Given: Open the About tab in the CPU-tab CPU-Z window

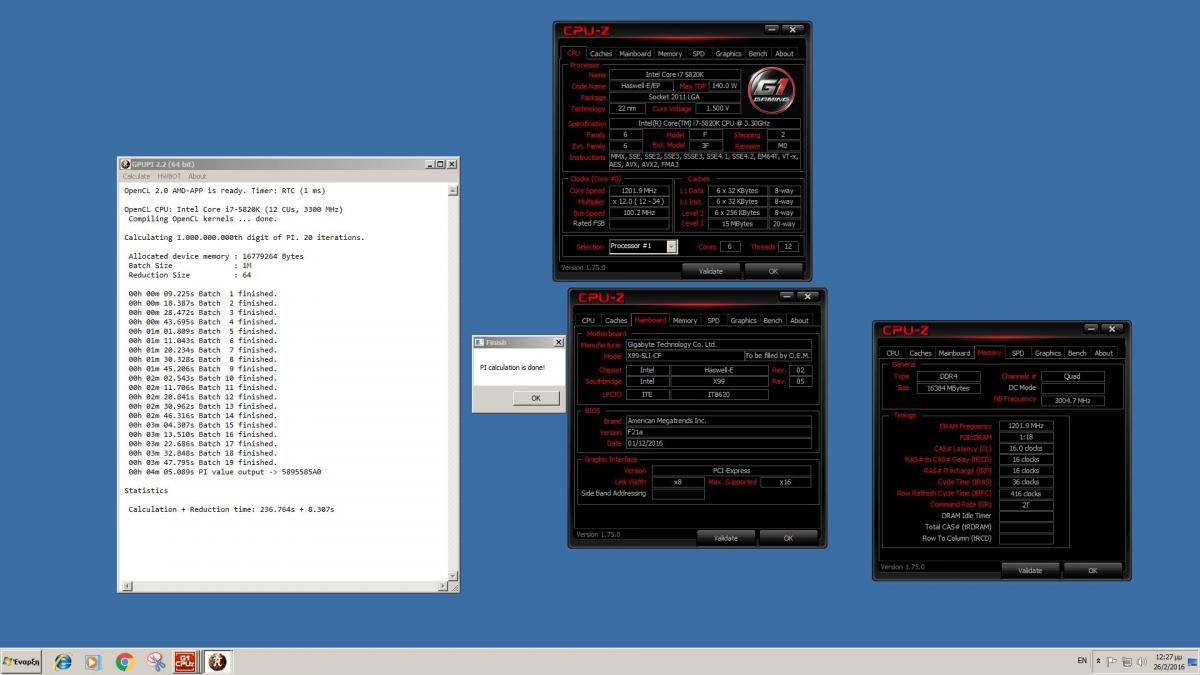Looking at the screenshot, I should tap(785, 54).
